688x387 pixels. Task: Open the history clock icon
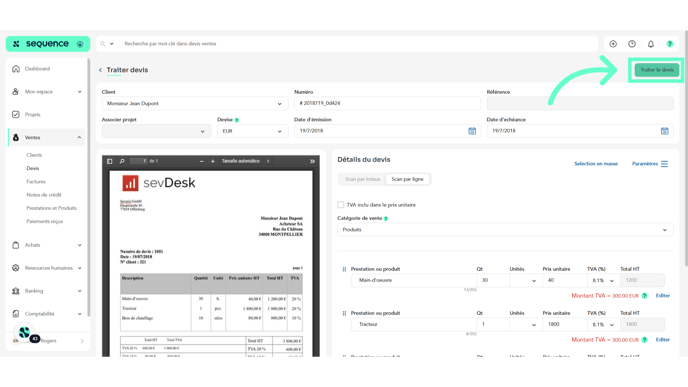pos(632,44)
